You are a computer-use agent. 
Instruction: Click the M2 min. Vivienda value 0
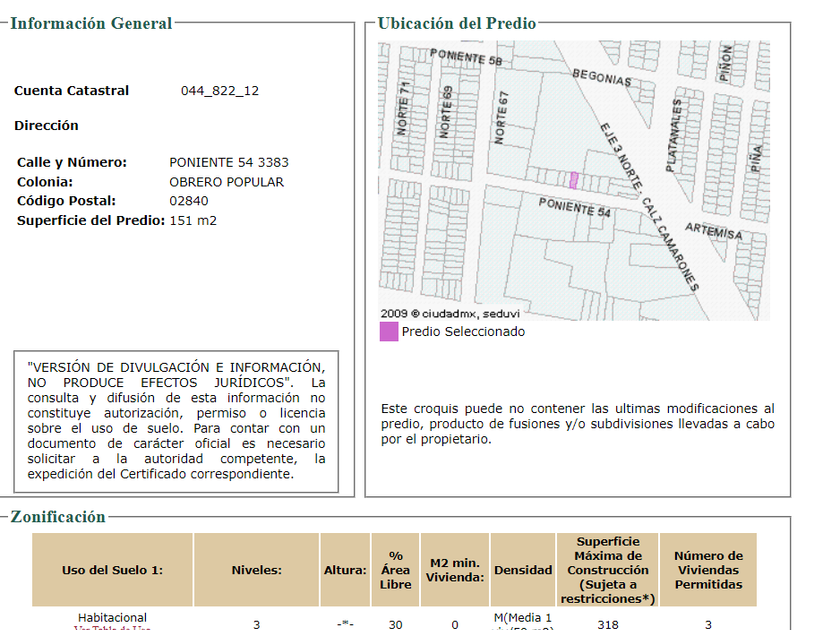(455, 624)
